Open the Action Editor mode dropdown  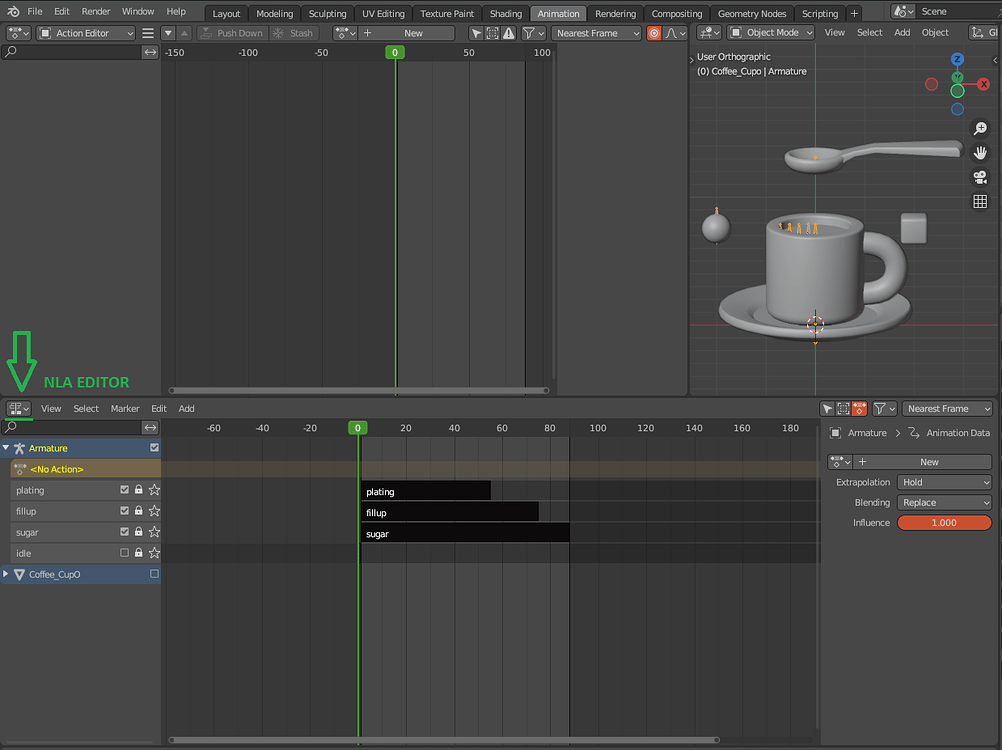click(x=85, y=33)
